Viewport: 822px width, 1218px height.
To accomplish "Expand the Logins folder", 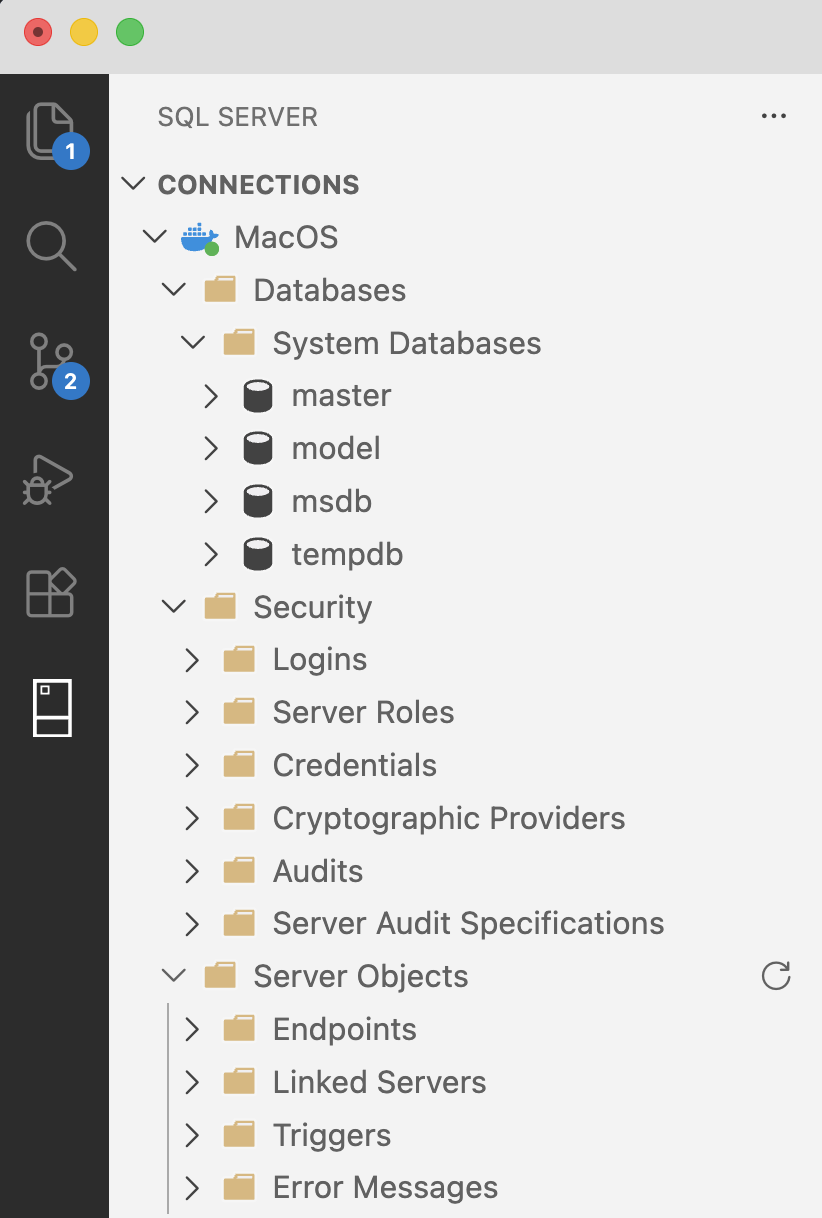I will point(192,659).
